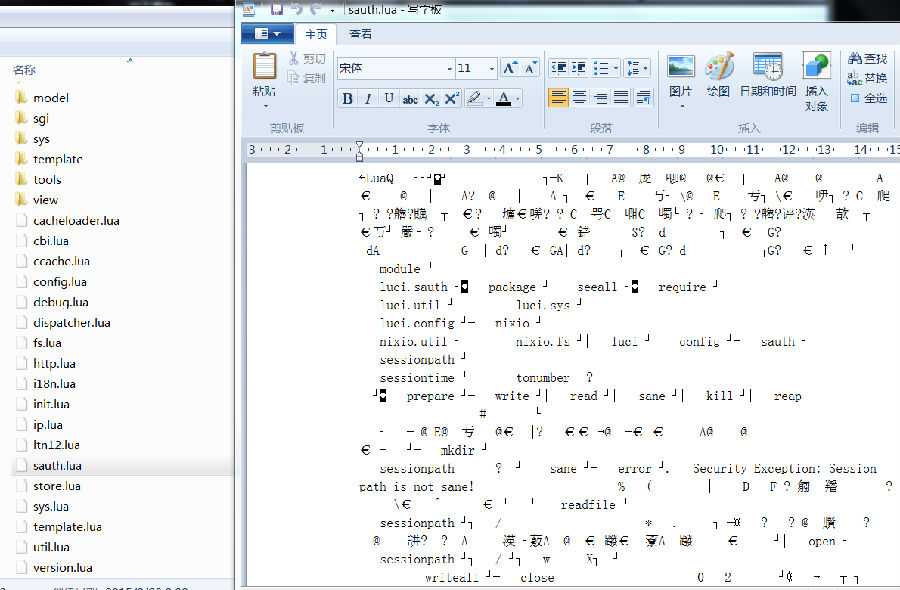Toggle Strikethrough formatting
This screenshot has width=900, height=590.
click(410, 99)
